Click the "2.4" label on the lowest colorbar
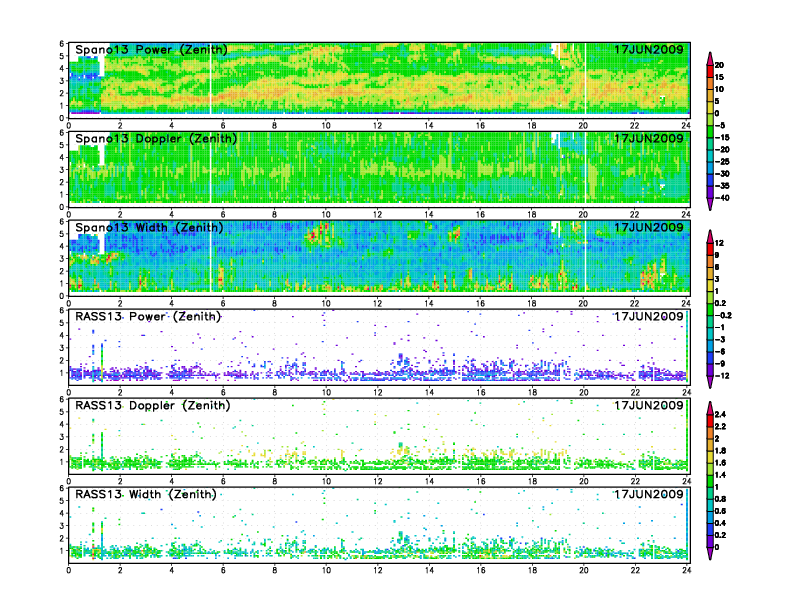This screenshot has height=612, width=792. (720, 414)
